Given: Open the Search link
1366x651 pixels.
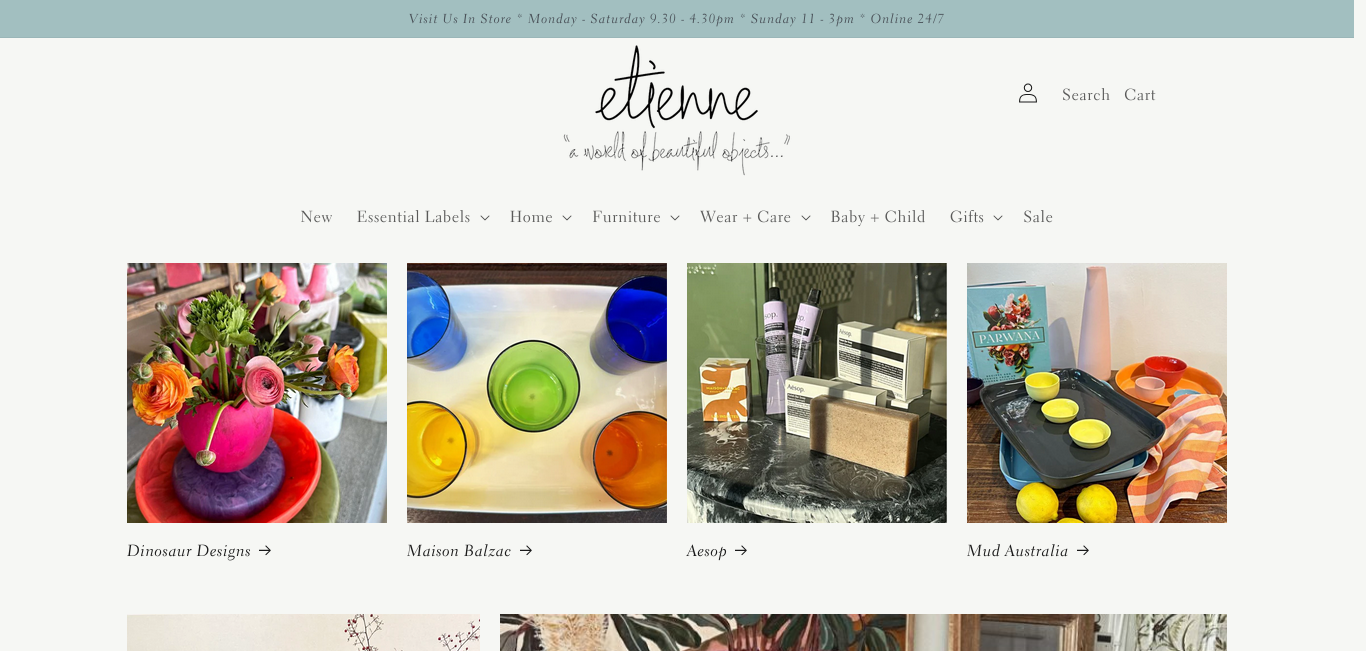Looking at the screenshot, I should click(x=1086, y=95).
